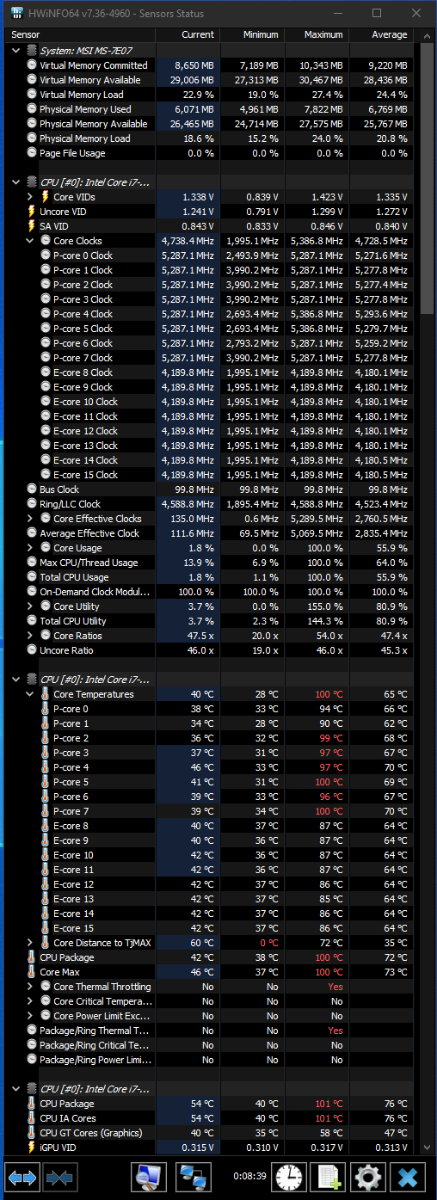This screenshot has height=1200, width=437.
Task: Click the Average column header
Action: (x=381, y=34)
